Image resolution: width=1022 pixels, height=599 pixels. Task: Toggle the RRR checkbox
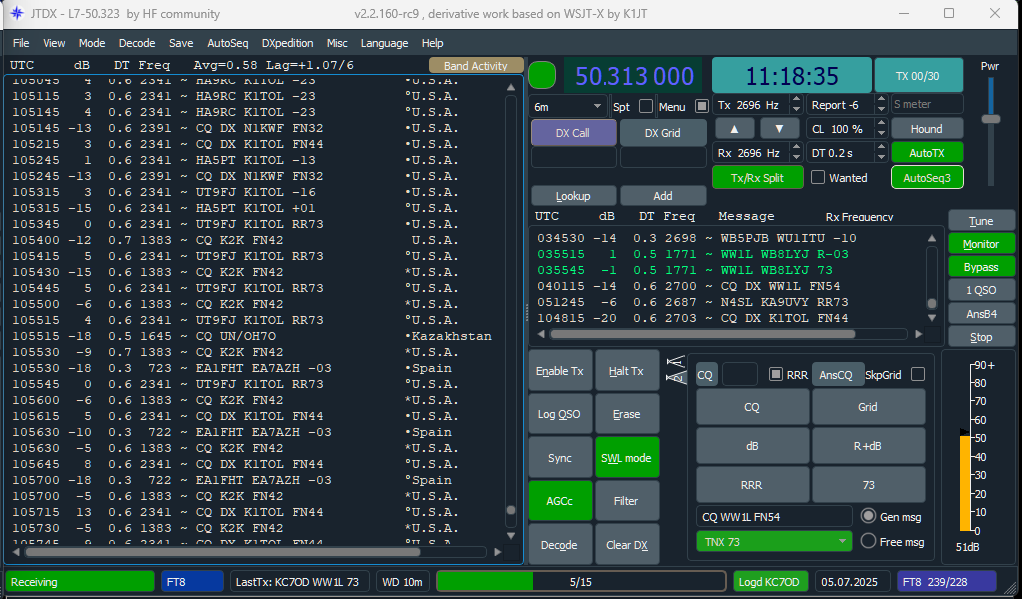coord(776,374)
